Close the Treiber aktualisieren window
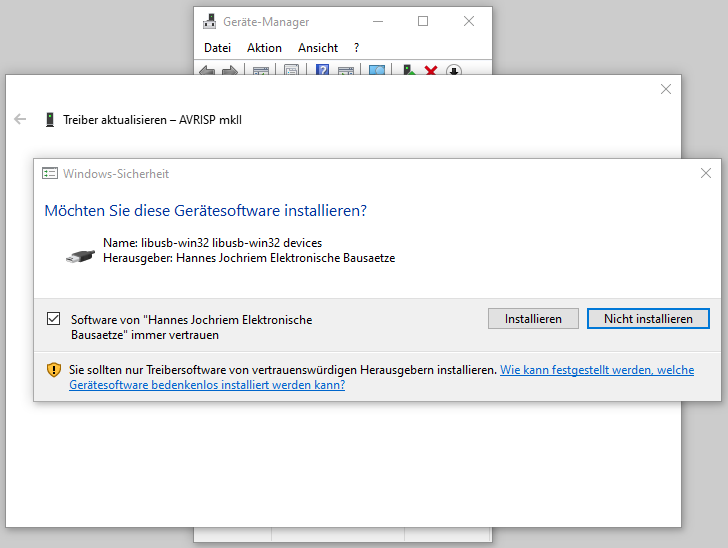The height and width of the screenshot is (548, 728). click(x=666, y=89)
